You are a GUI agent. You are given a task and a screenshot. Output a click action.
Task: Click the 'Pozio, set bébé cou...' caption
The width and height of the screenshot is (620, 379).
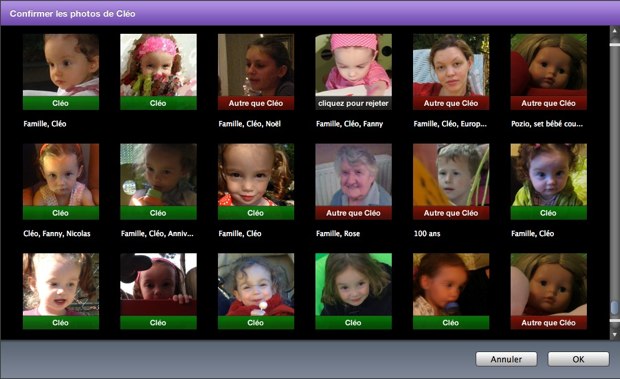(x=547, y=124)
